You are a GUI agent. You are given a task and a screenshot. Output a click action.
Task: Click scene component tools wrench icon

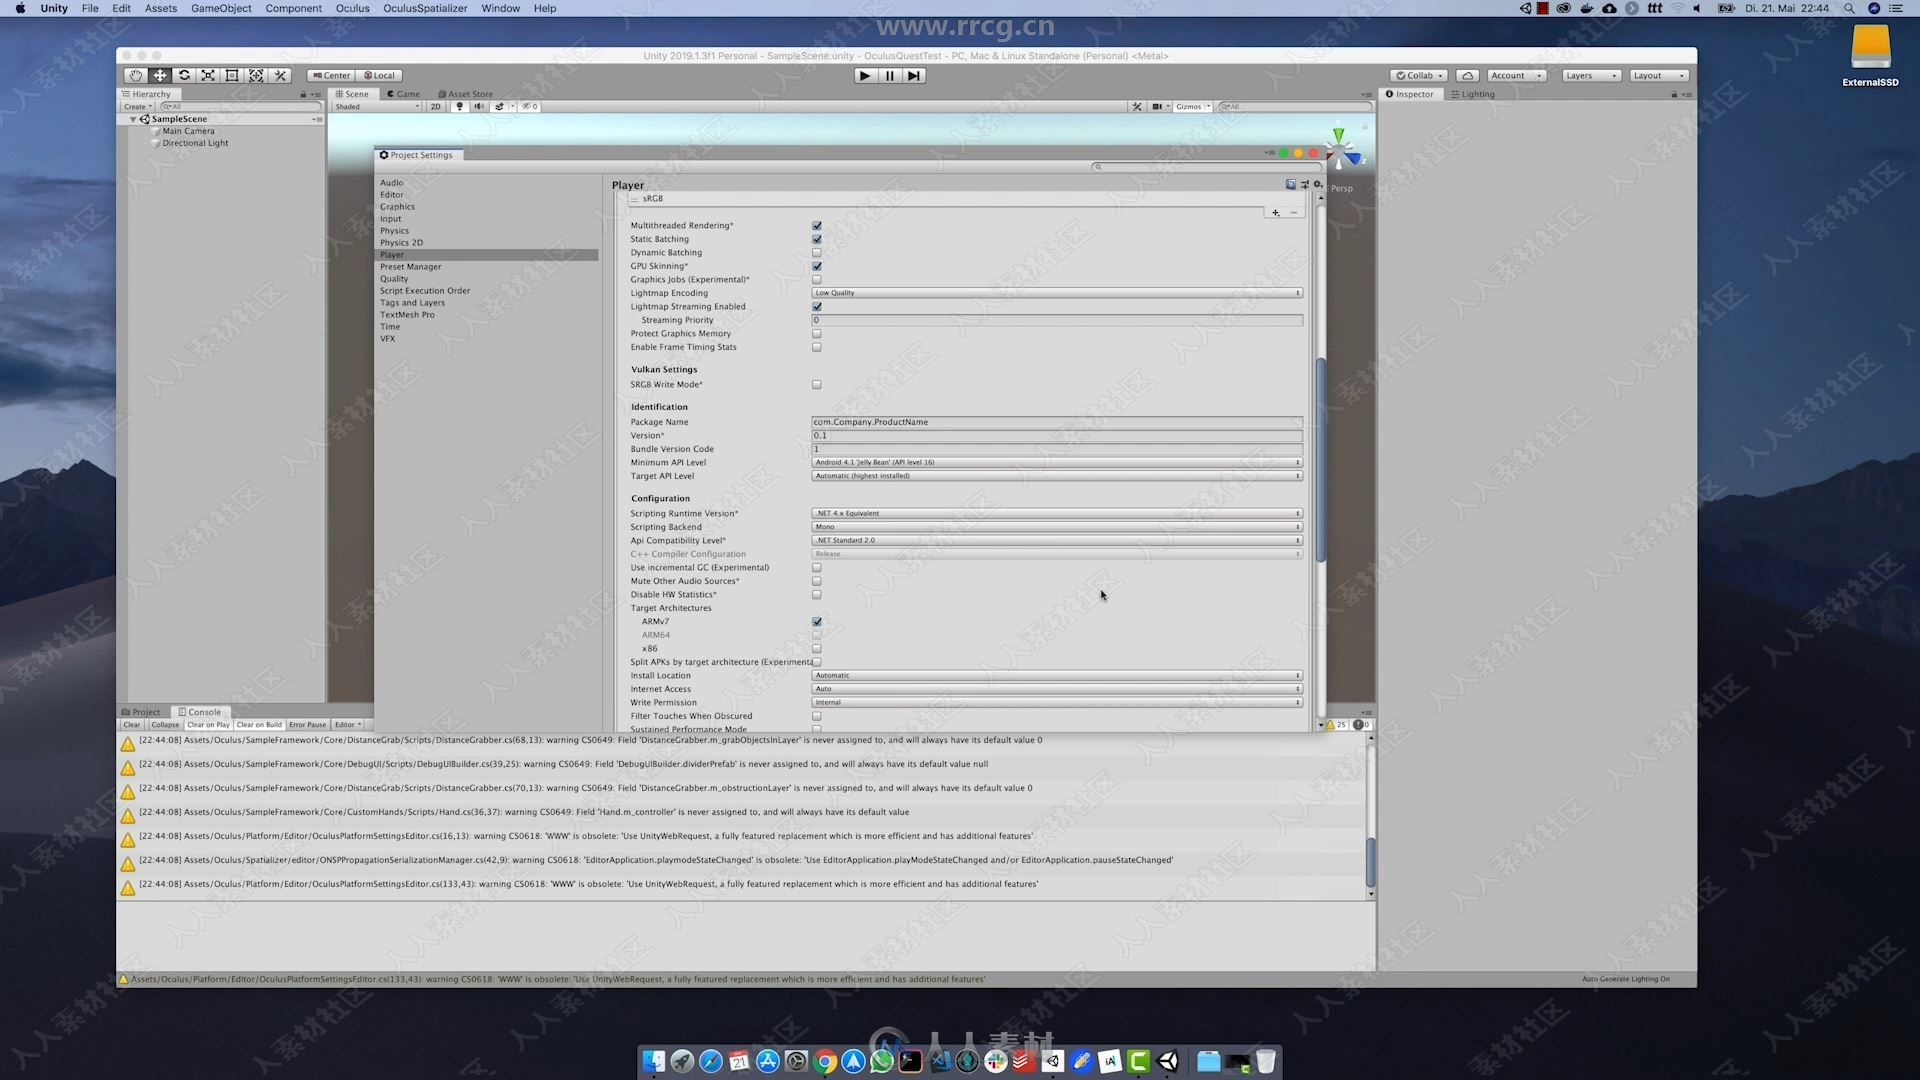1137,106
